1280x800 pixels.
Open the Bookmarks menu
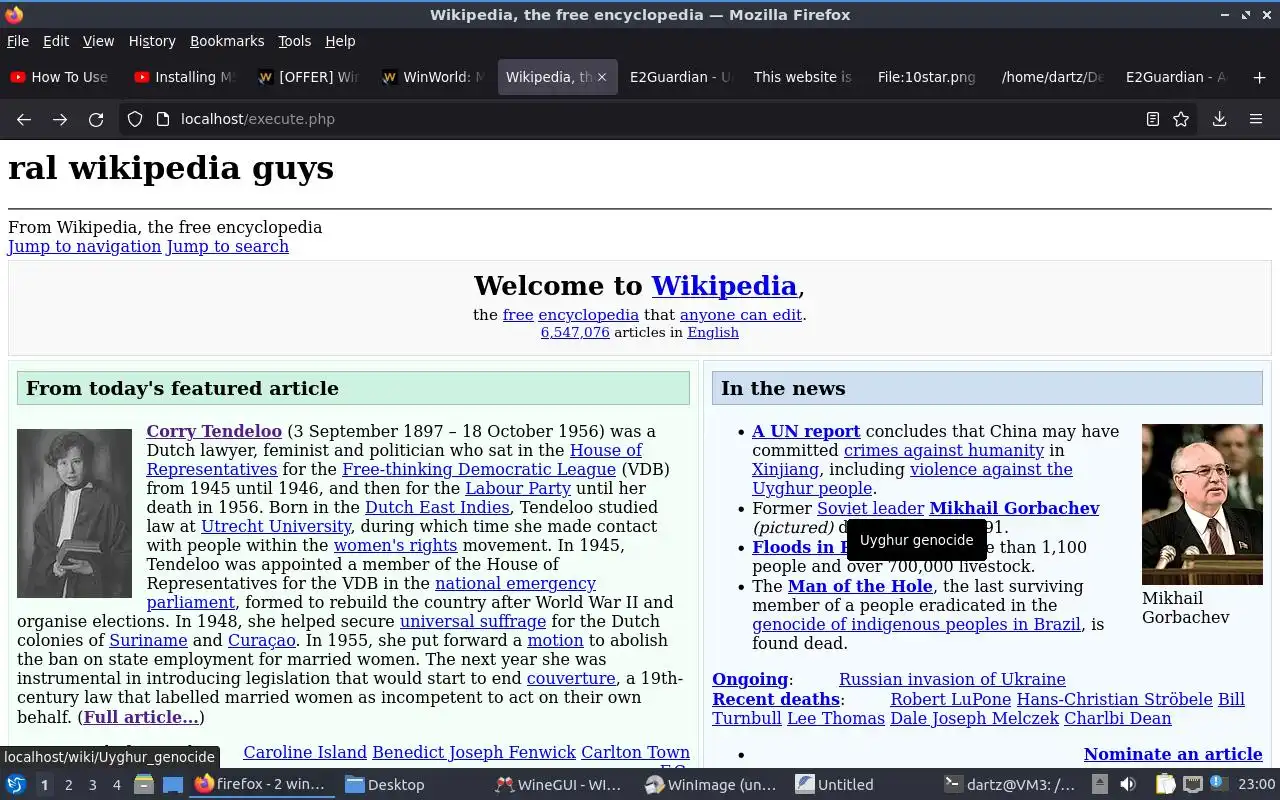pyautogui.click(x=227, y=41)
